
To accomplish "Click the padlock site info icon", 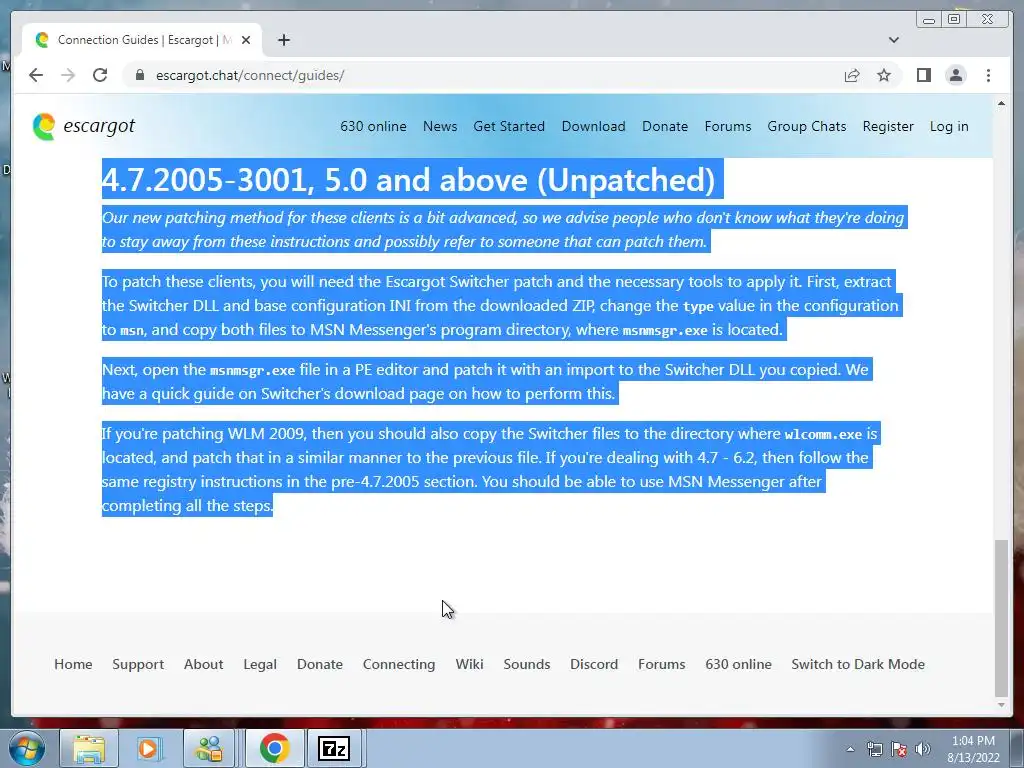I will (x=139, y=75).
